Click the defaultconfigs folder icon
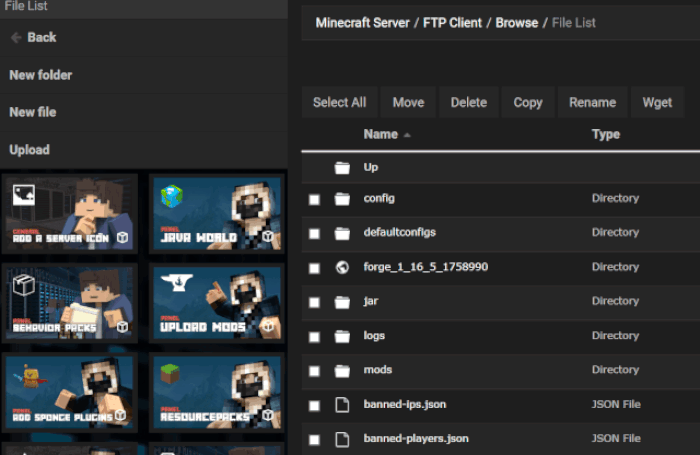This screenshot has width=700, height=455. coord(342,233)
